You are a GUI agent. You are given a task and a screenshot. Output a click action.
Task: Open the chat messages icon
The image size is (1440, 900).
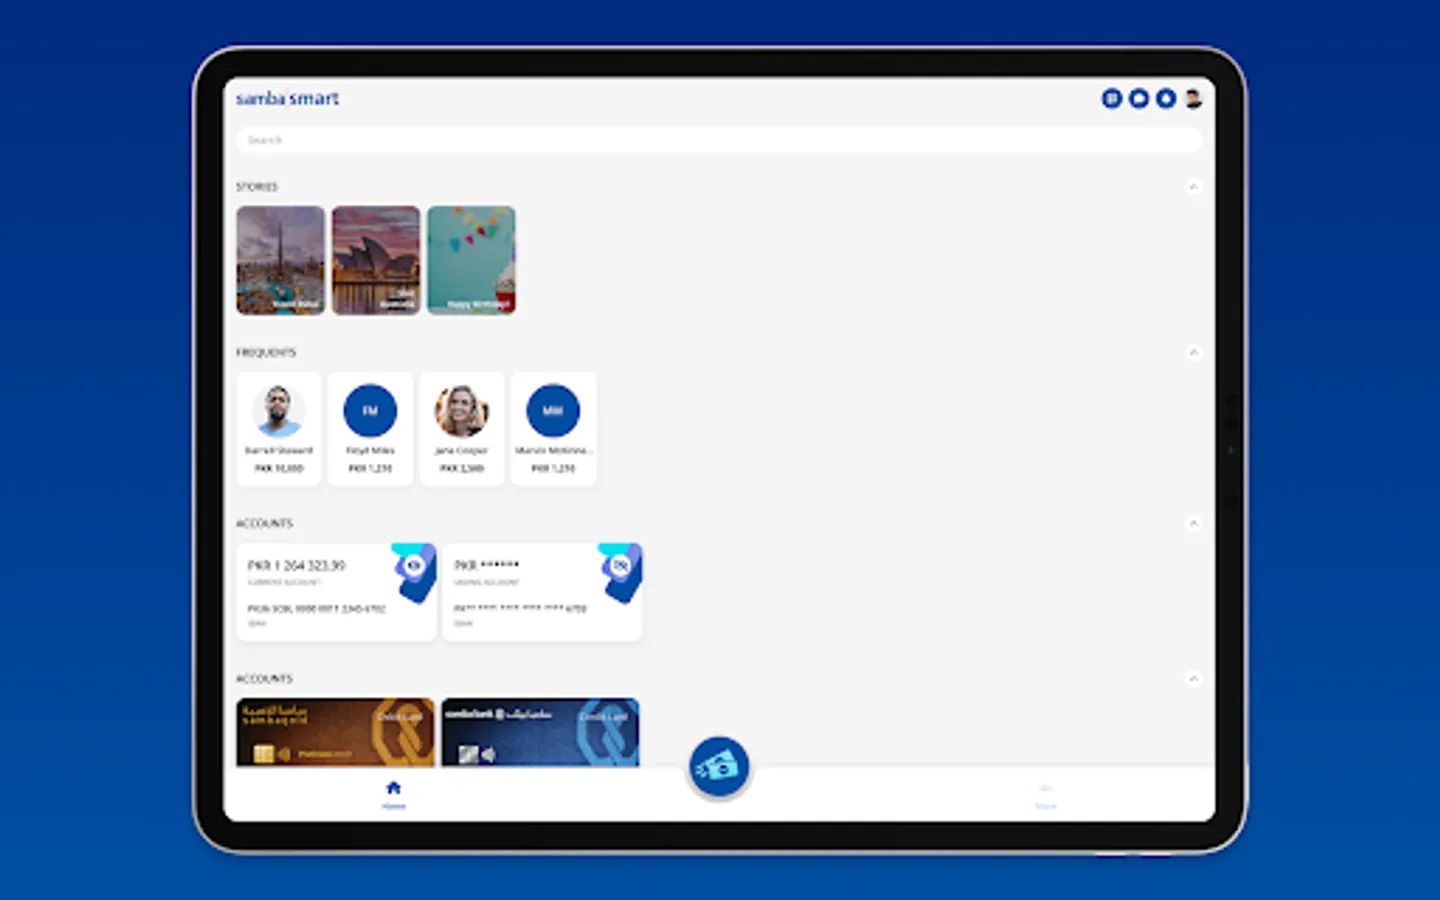click(1138, 98)
